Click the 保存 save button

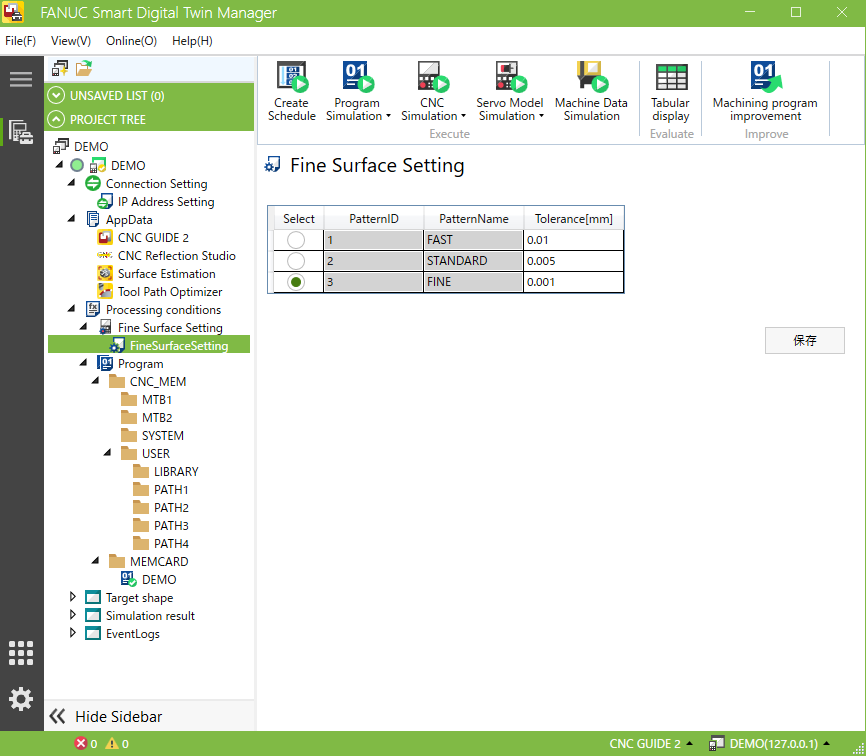click(x=804, y=340)
